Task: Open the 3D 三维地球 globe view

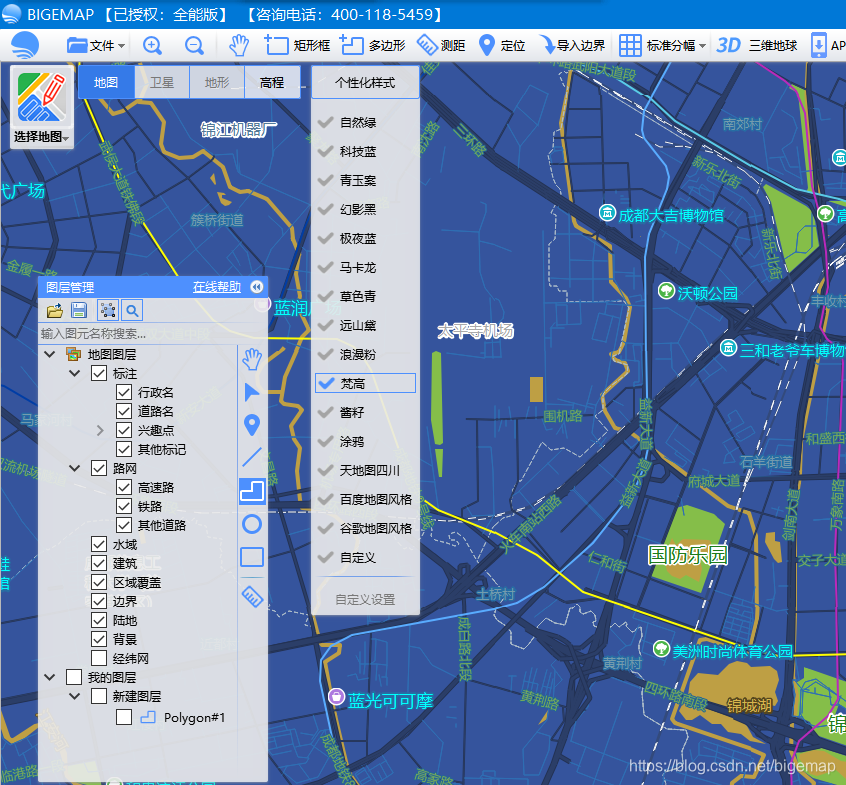Action: point(756,45)
